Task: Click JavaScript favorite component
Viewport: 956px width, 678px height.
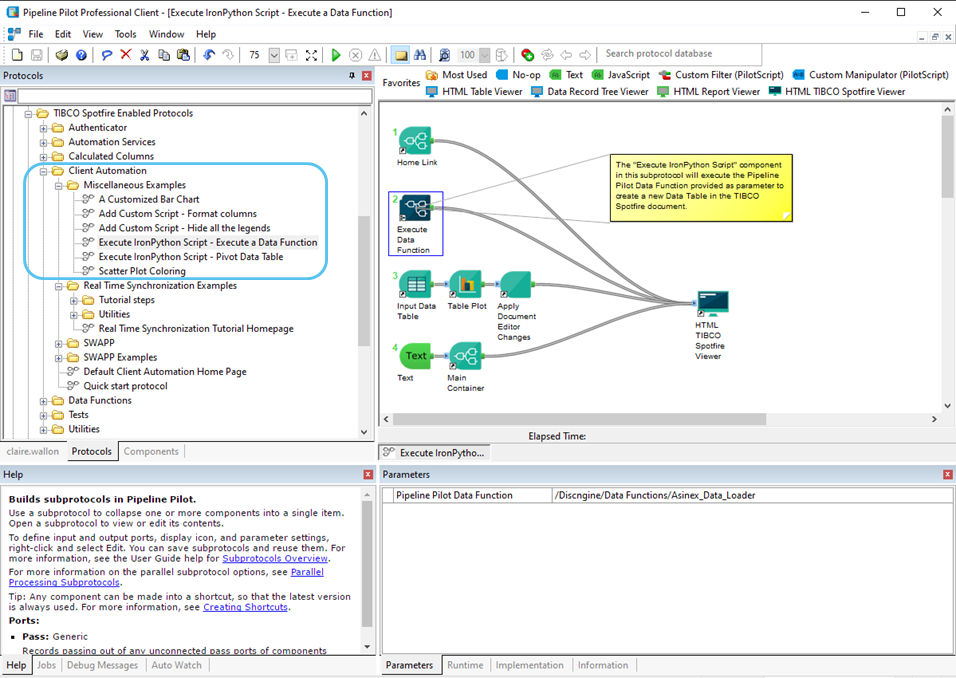Action: tap(621, 74)
